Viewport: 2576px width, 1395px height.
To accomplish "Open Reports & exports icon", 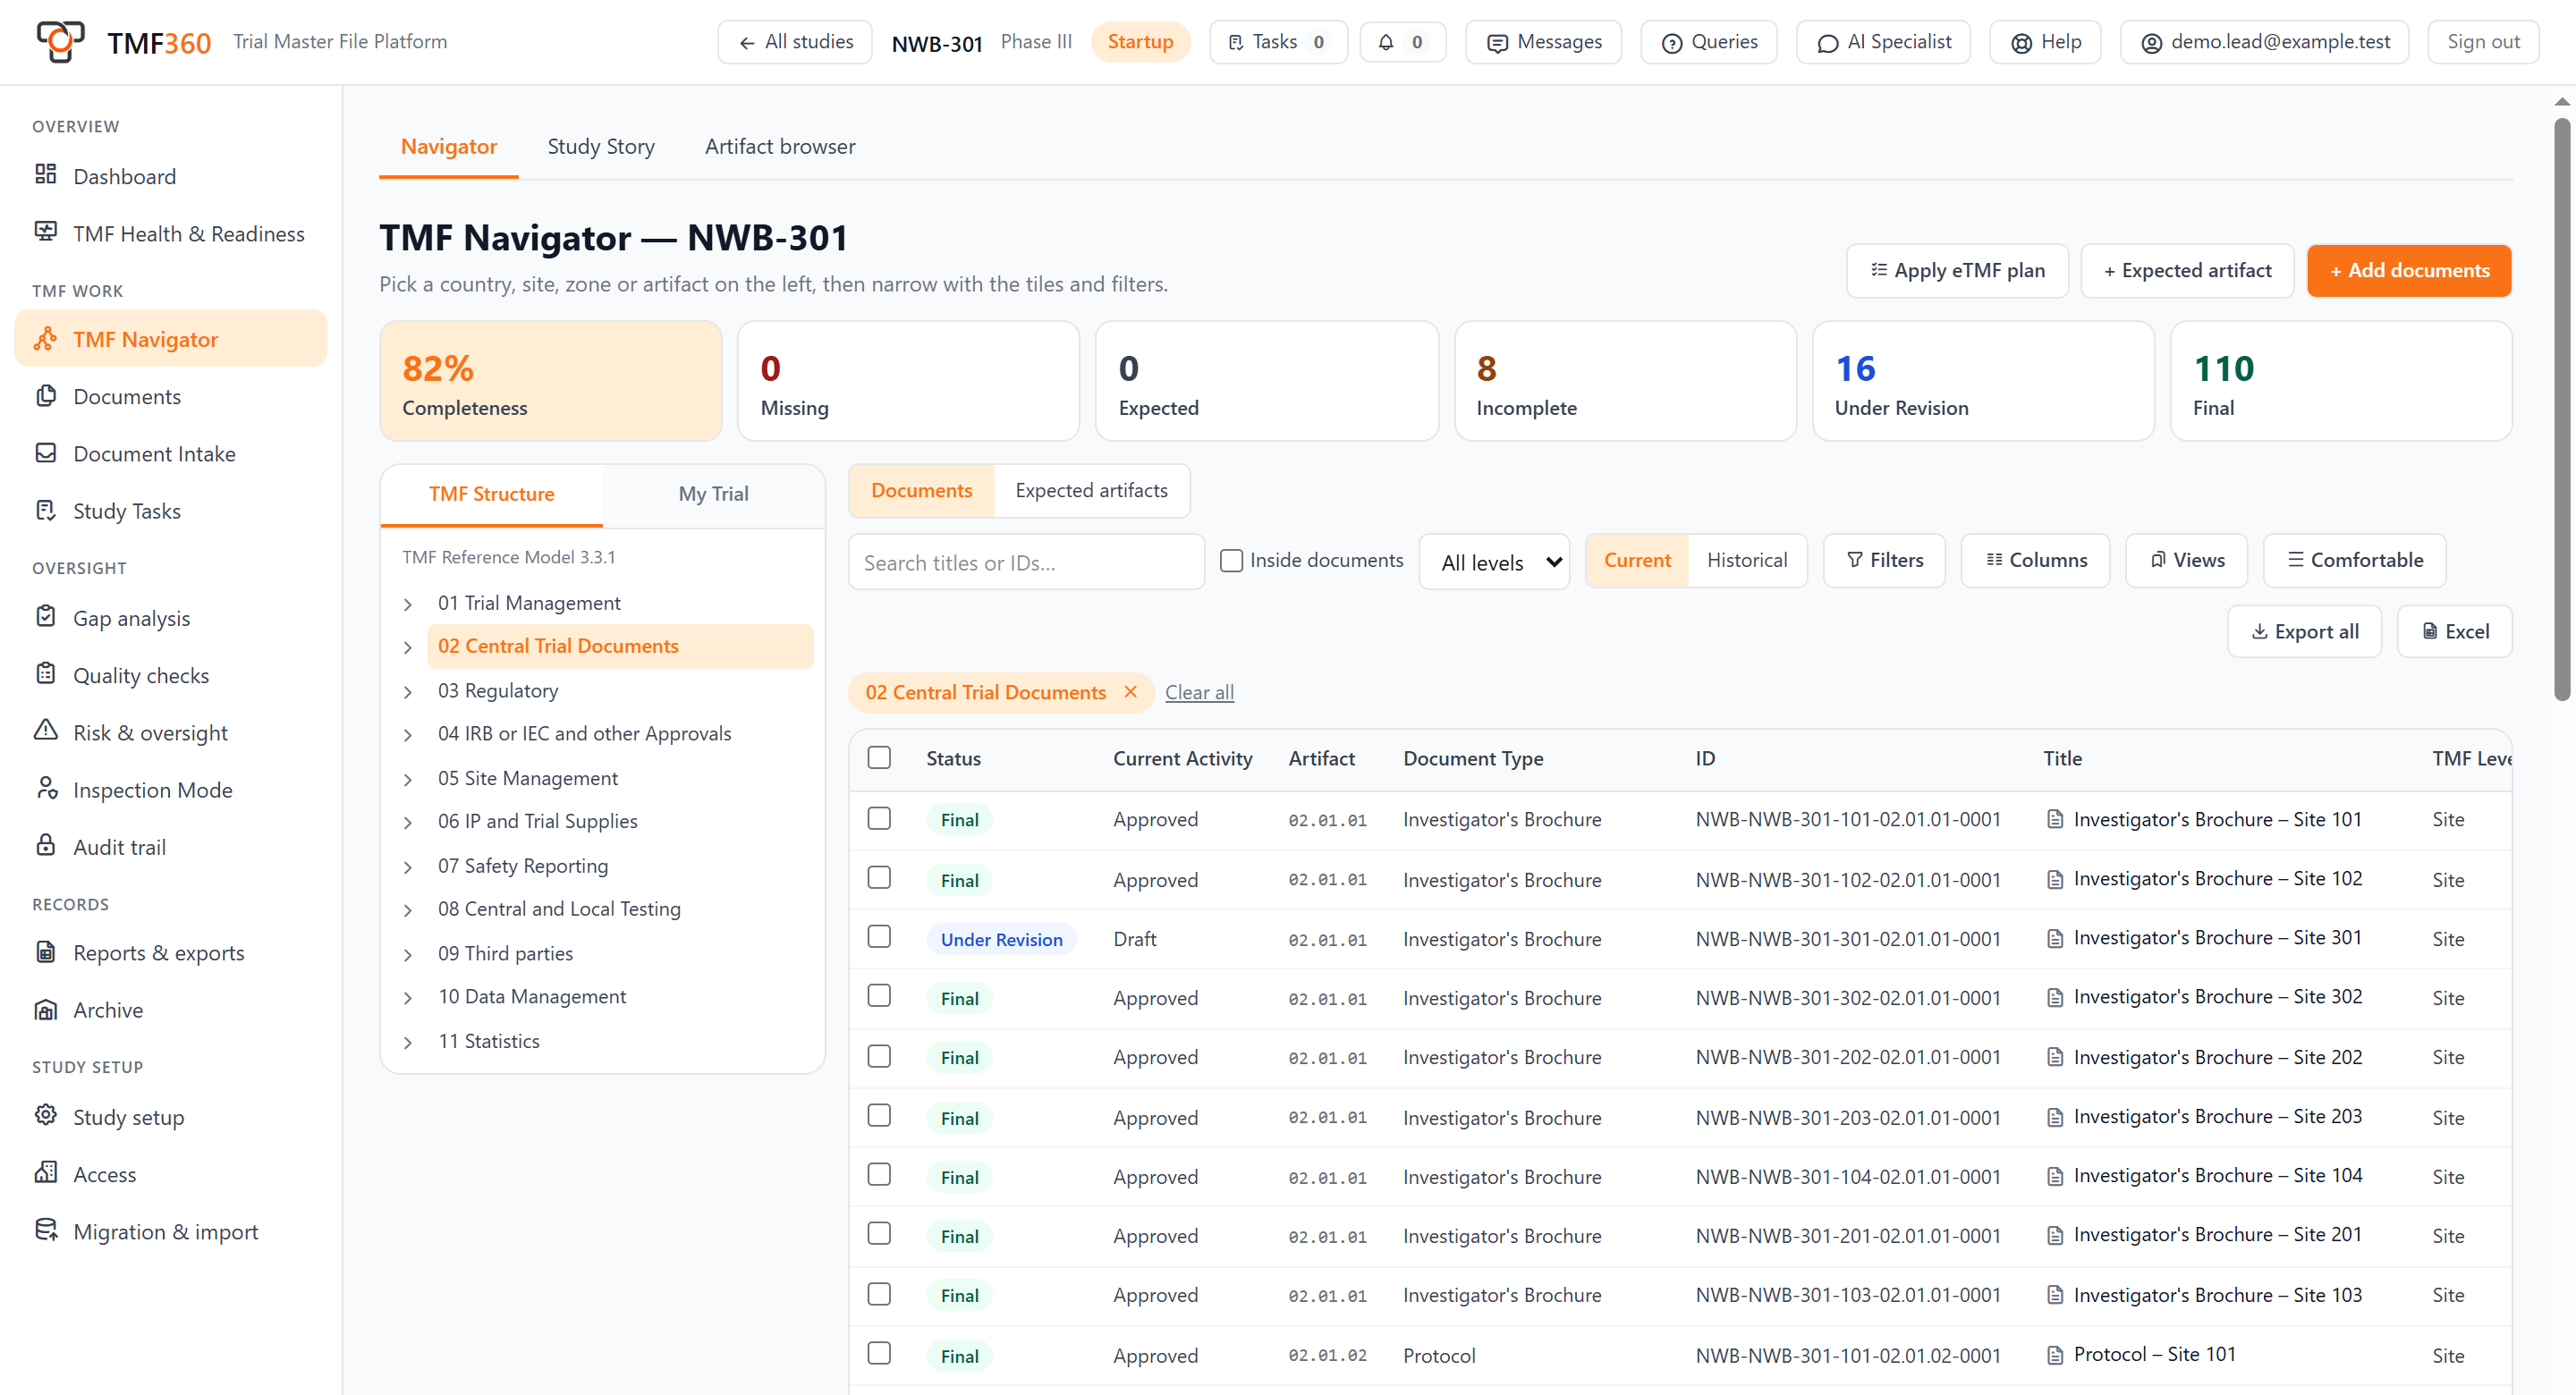I will tap(45, 952).
